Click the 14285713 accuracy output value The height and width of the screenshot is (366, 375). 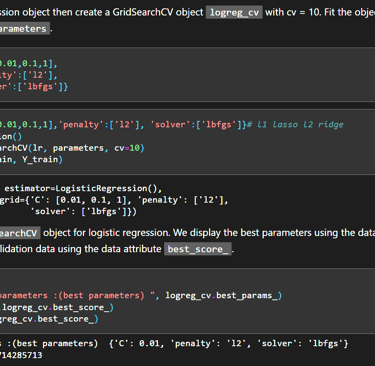tap(21, 355)
